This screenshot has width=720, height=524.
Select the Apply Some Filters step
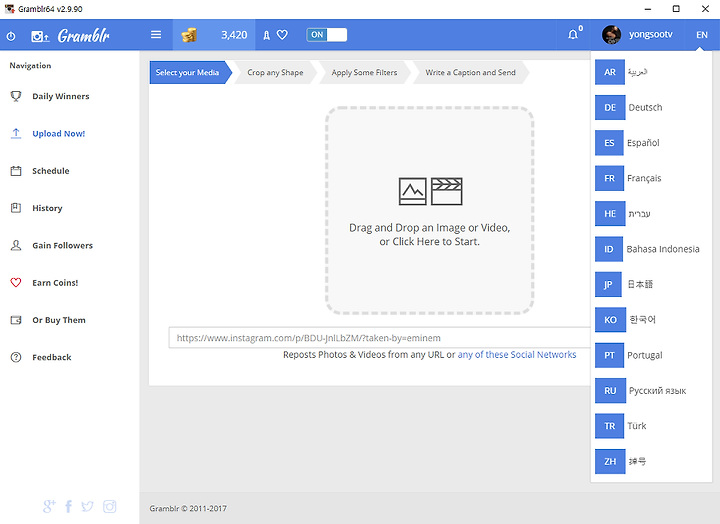pyautogui.click(x=364, y=73)
